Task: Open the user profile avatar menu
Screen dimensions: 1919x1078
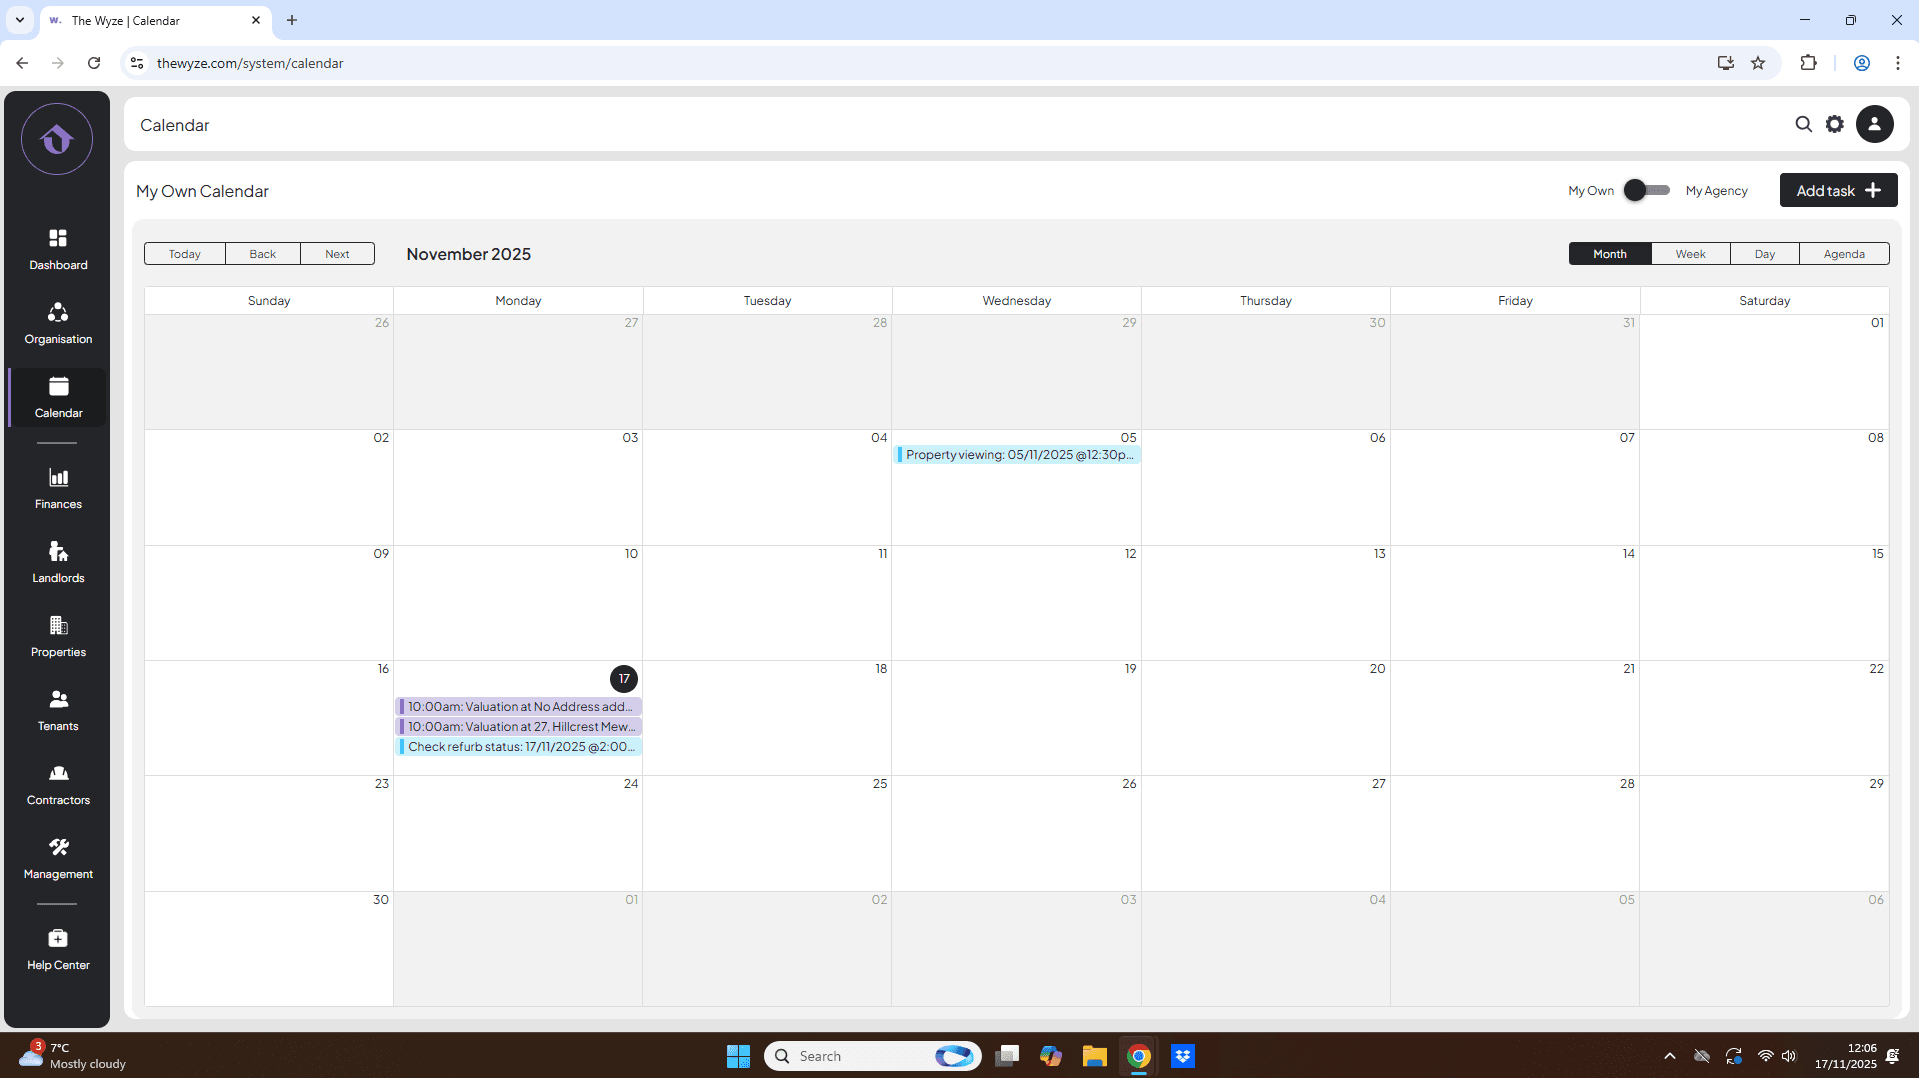Action: point(1874,125)
